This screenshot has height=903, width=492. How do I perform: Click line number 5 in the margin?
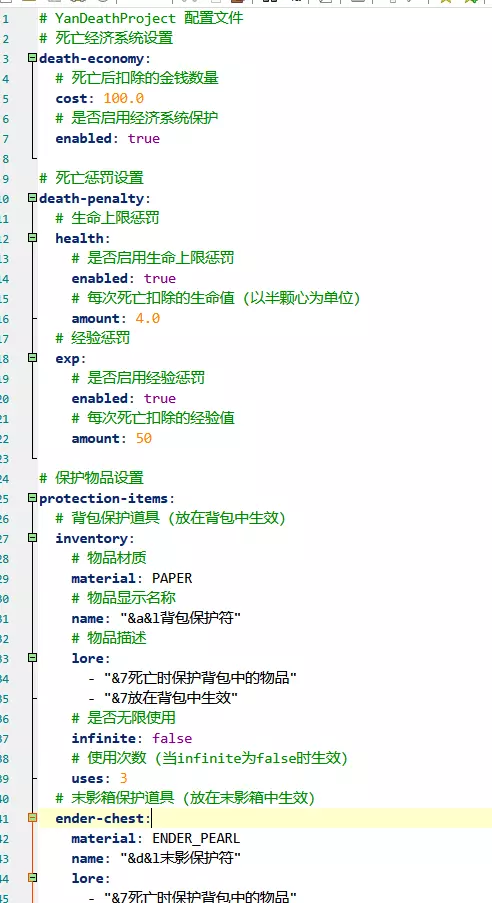[6, 99]
